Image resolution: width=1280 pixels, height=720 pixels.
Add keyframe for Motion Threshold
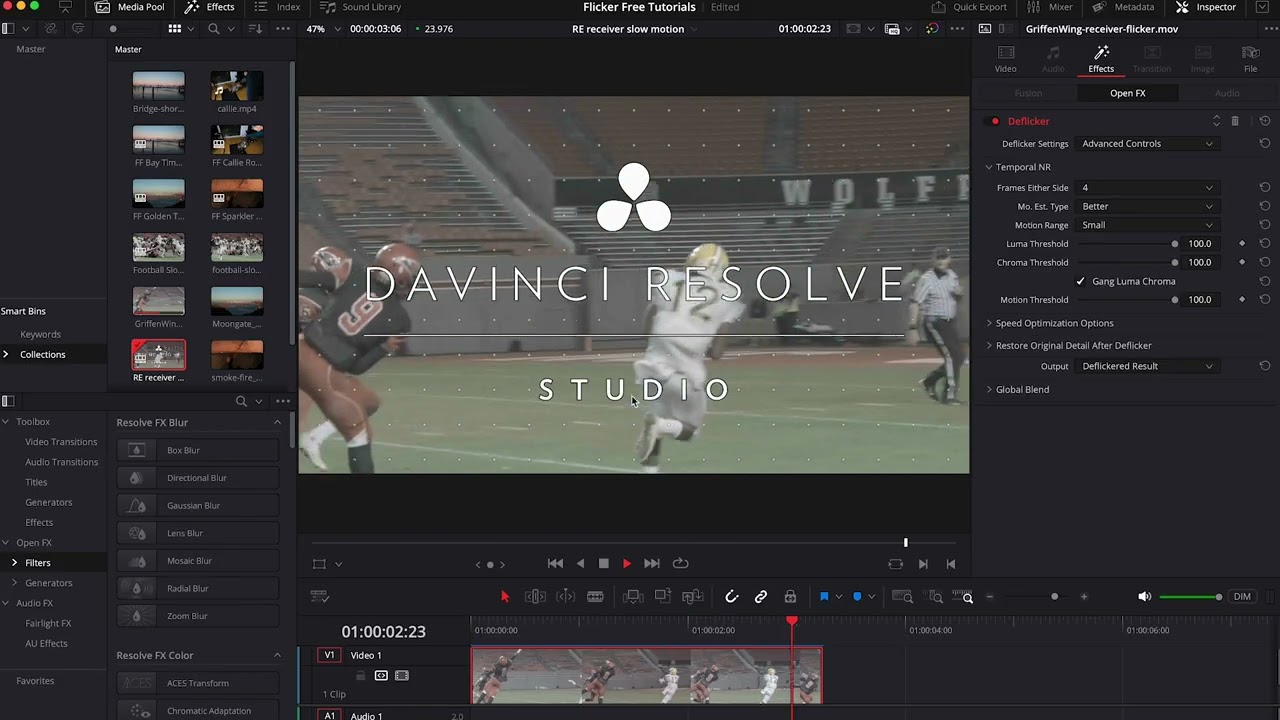point(1242,300)
